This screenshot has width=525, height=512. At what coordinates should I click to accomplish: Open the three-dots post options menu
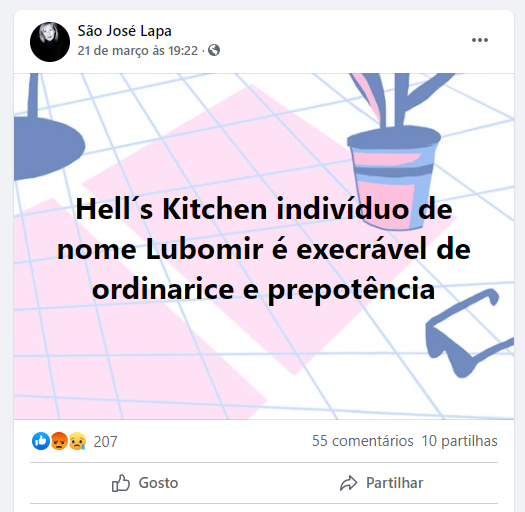coord(479,40)
